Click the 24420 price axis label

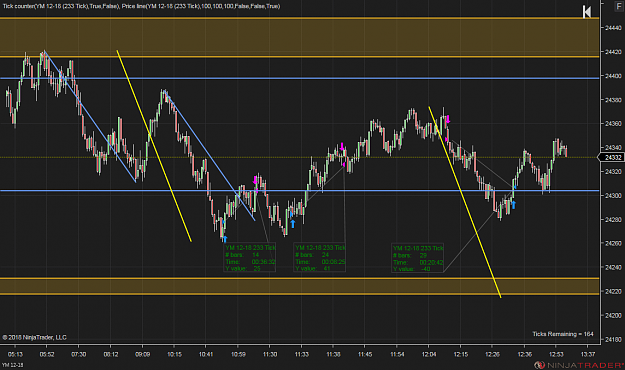613,51
